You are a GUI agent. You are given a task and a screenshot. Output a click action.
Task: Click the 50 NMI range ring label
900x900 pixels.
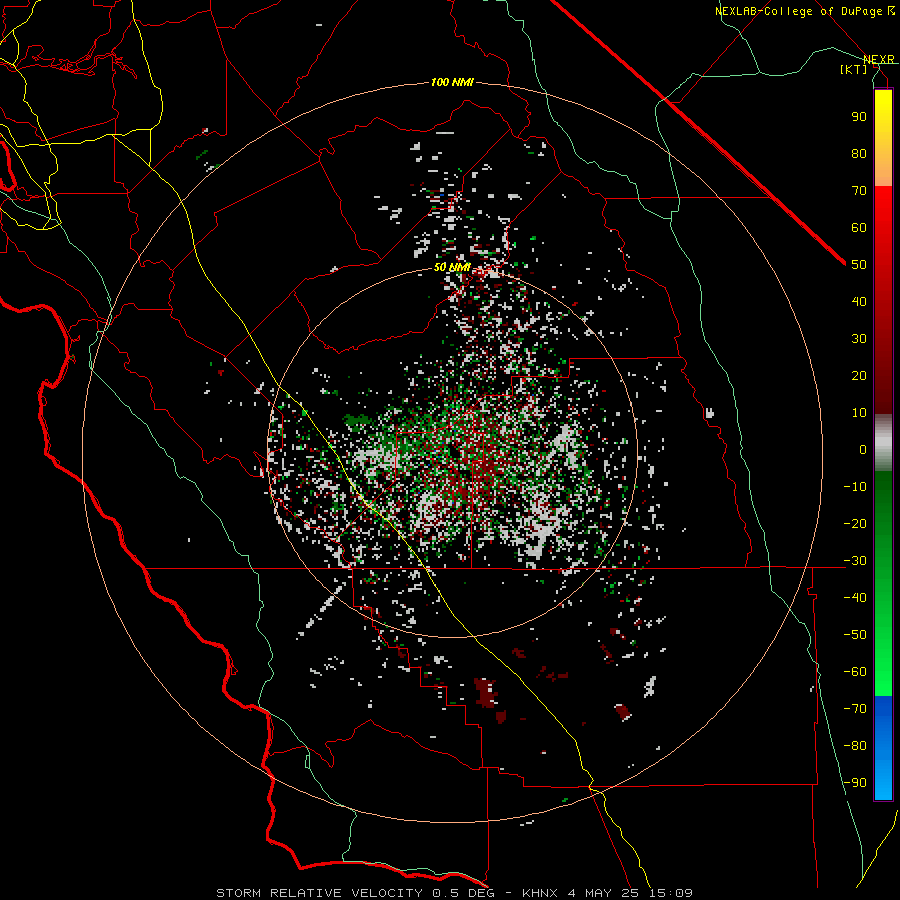point(452,267)
